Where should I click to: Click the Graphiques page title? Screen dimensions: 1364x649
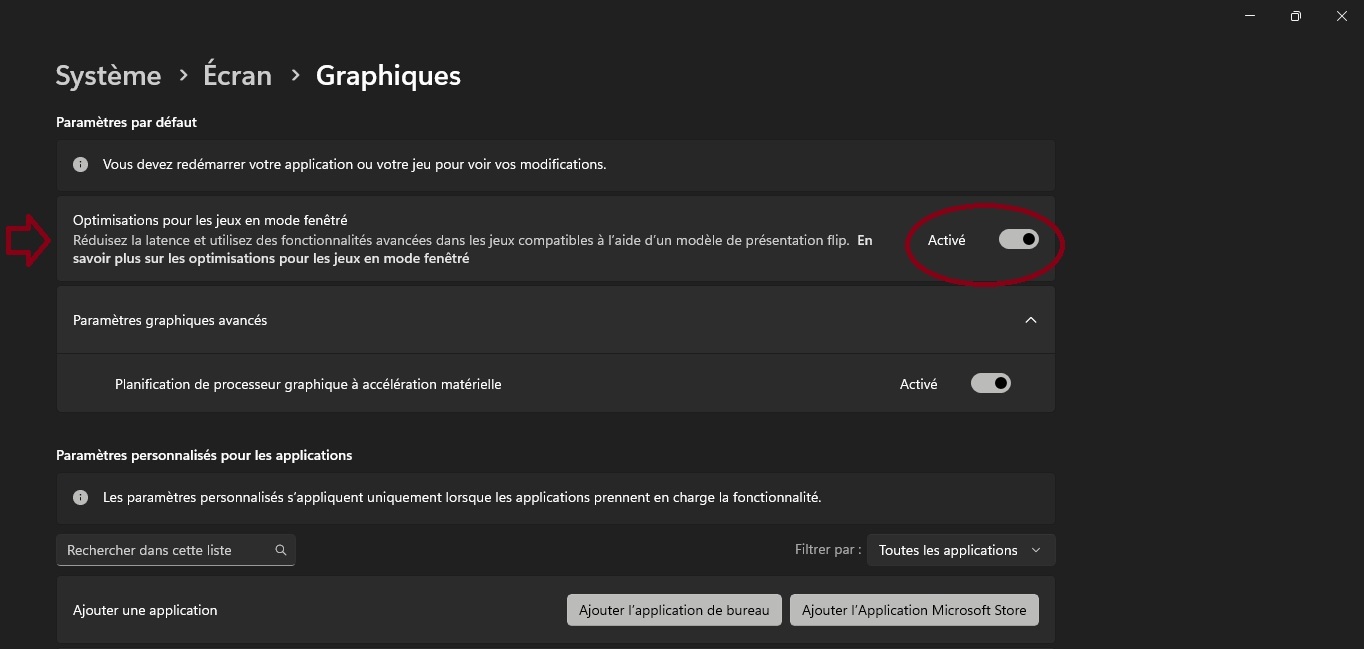click(388, 76)
